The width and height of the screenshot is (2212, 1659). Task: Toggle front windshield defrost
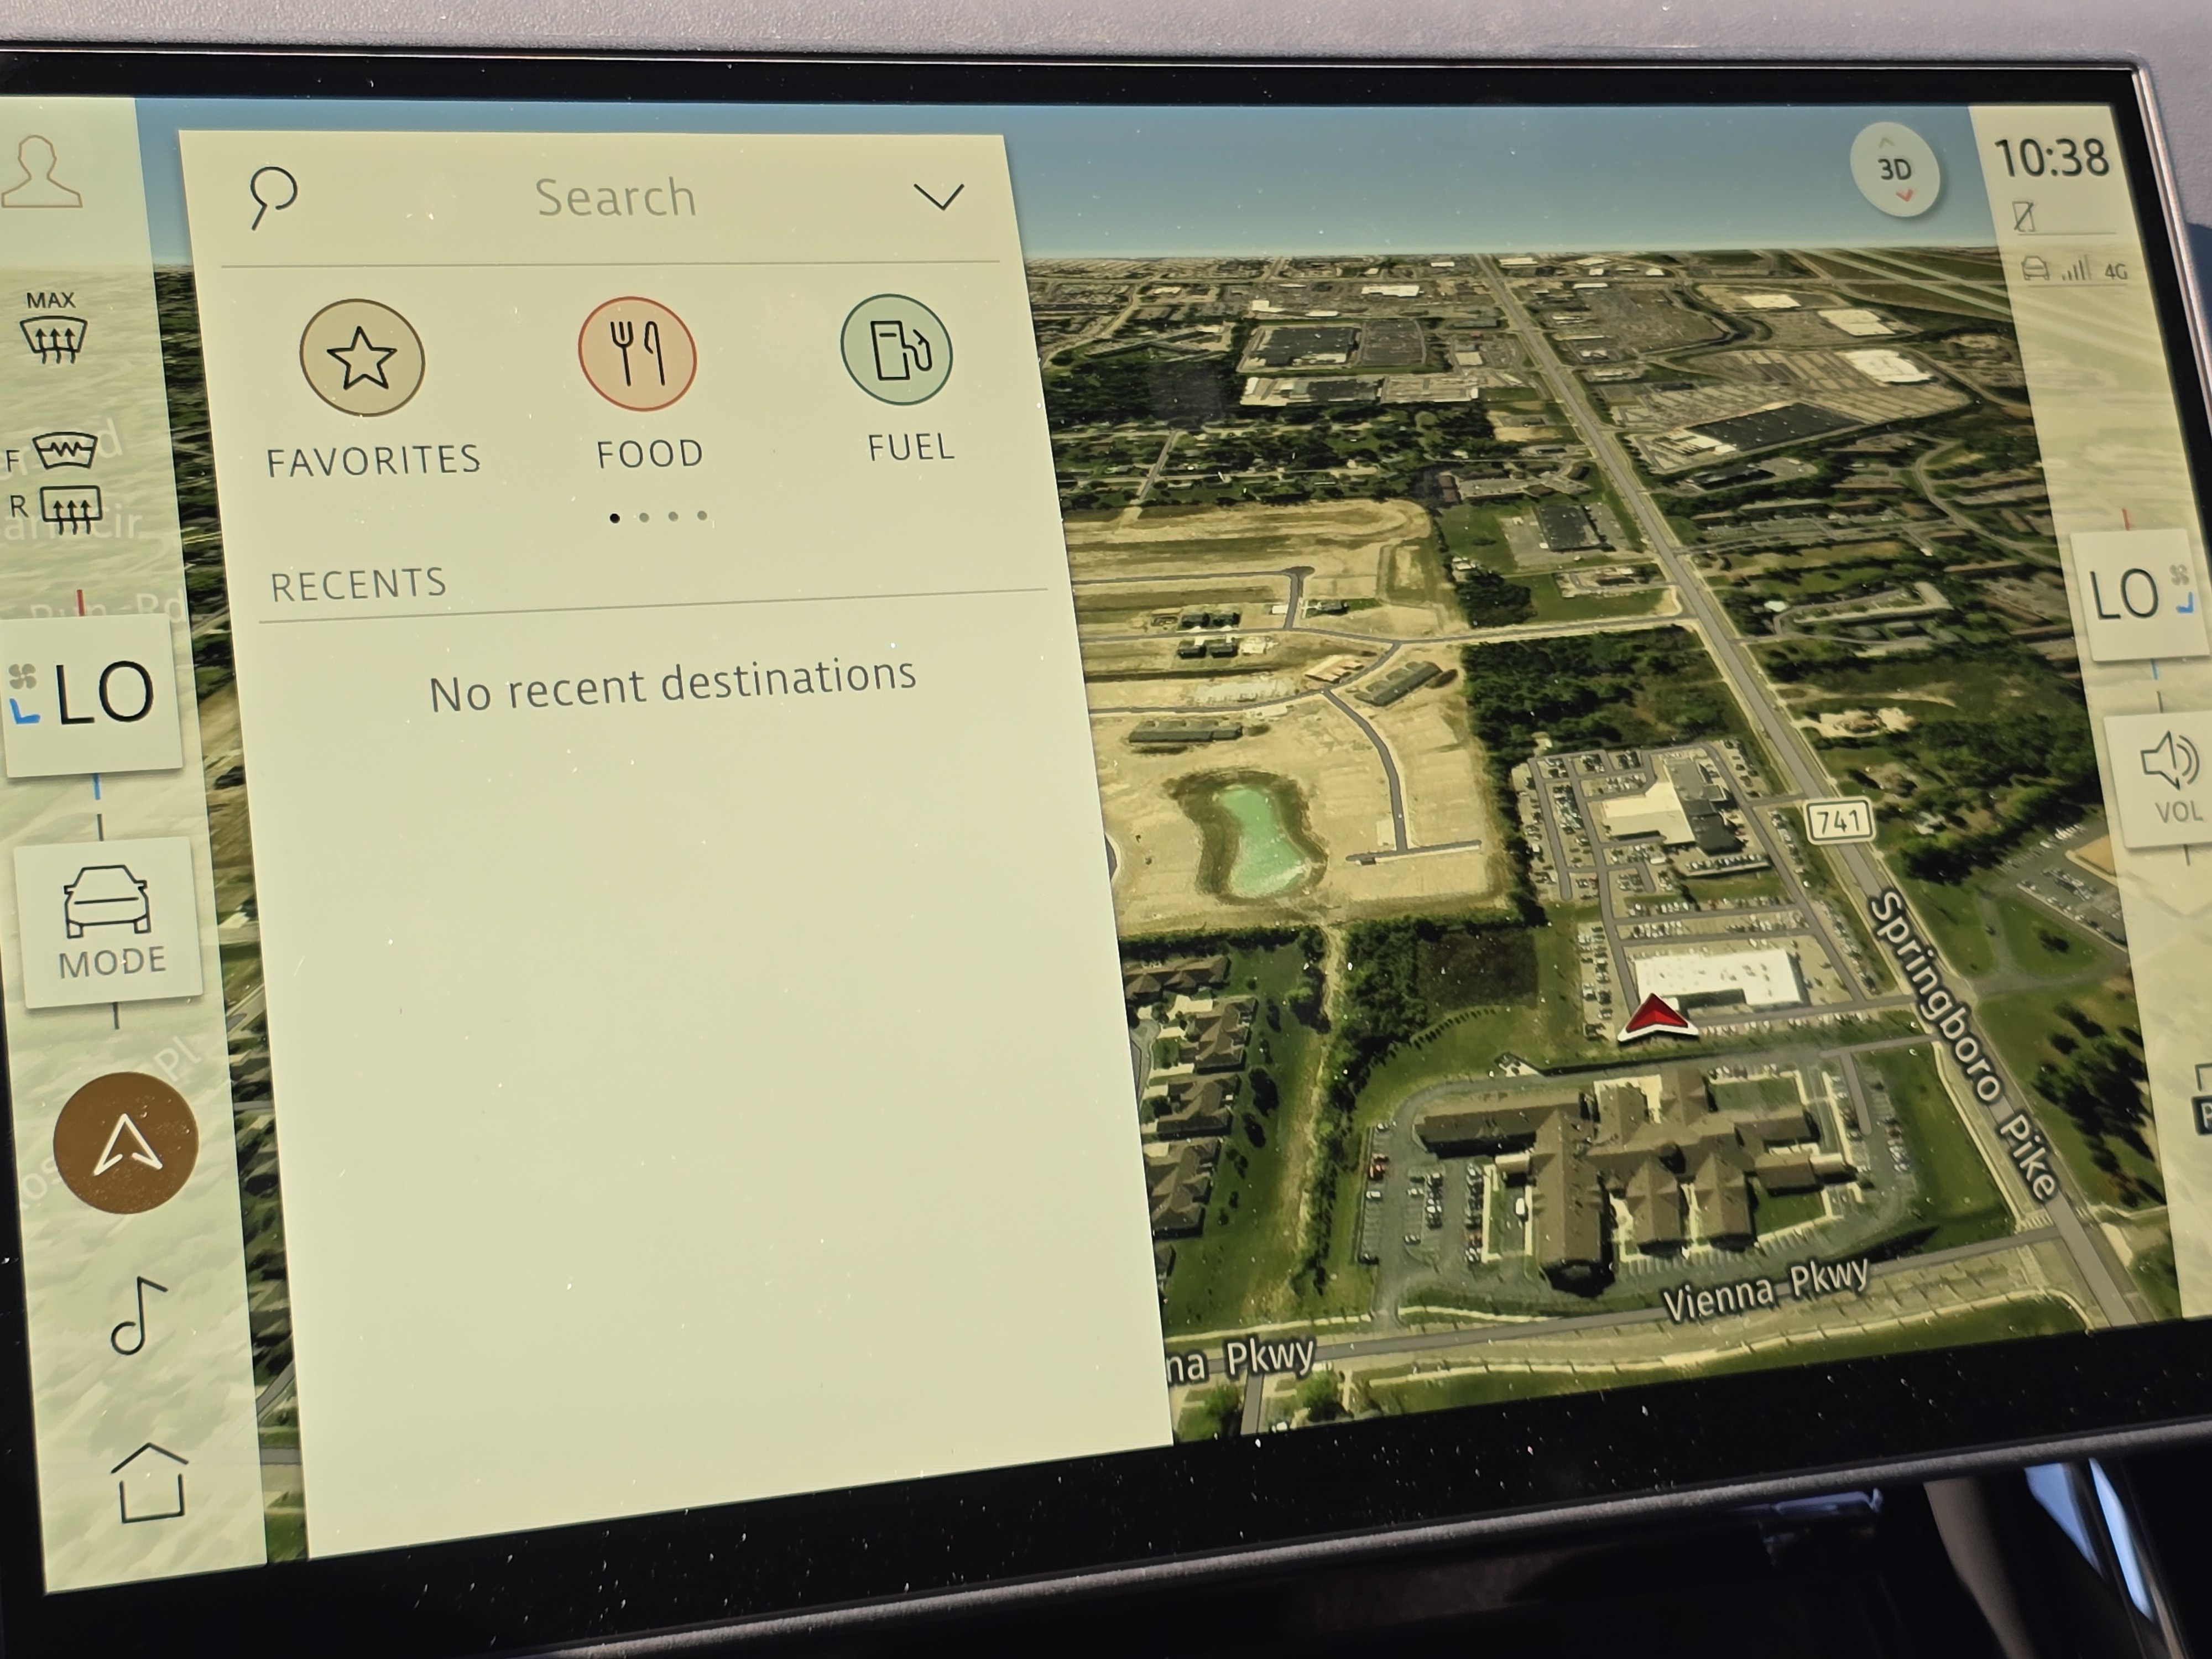(64, 452)
